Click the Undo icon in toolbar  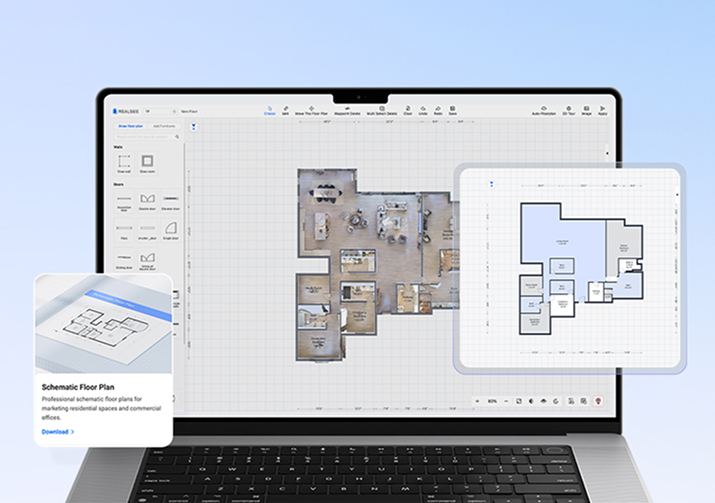(x=421, y=109)
